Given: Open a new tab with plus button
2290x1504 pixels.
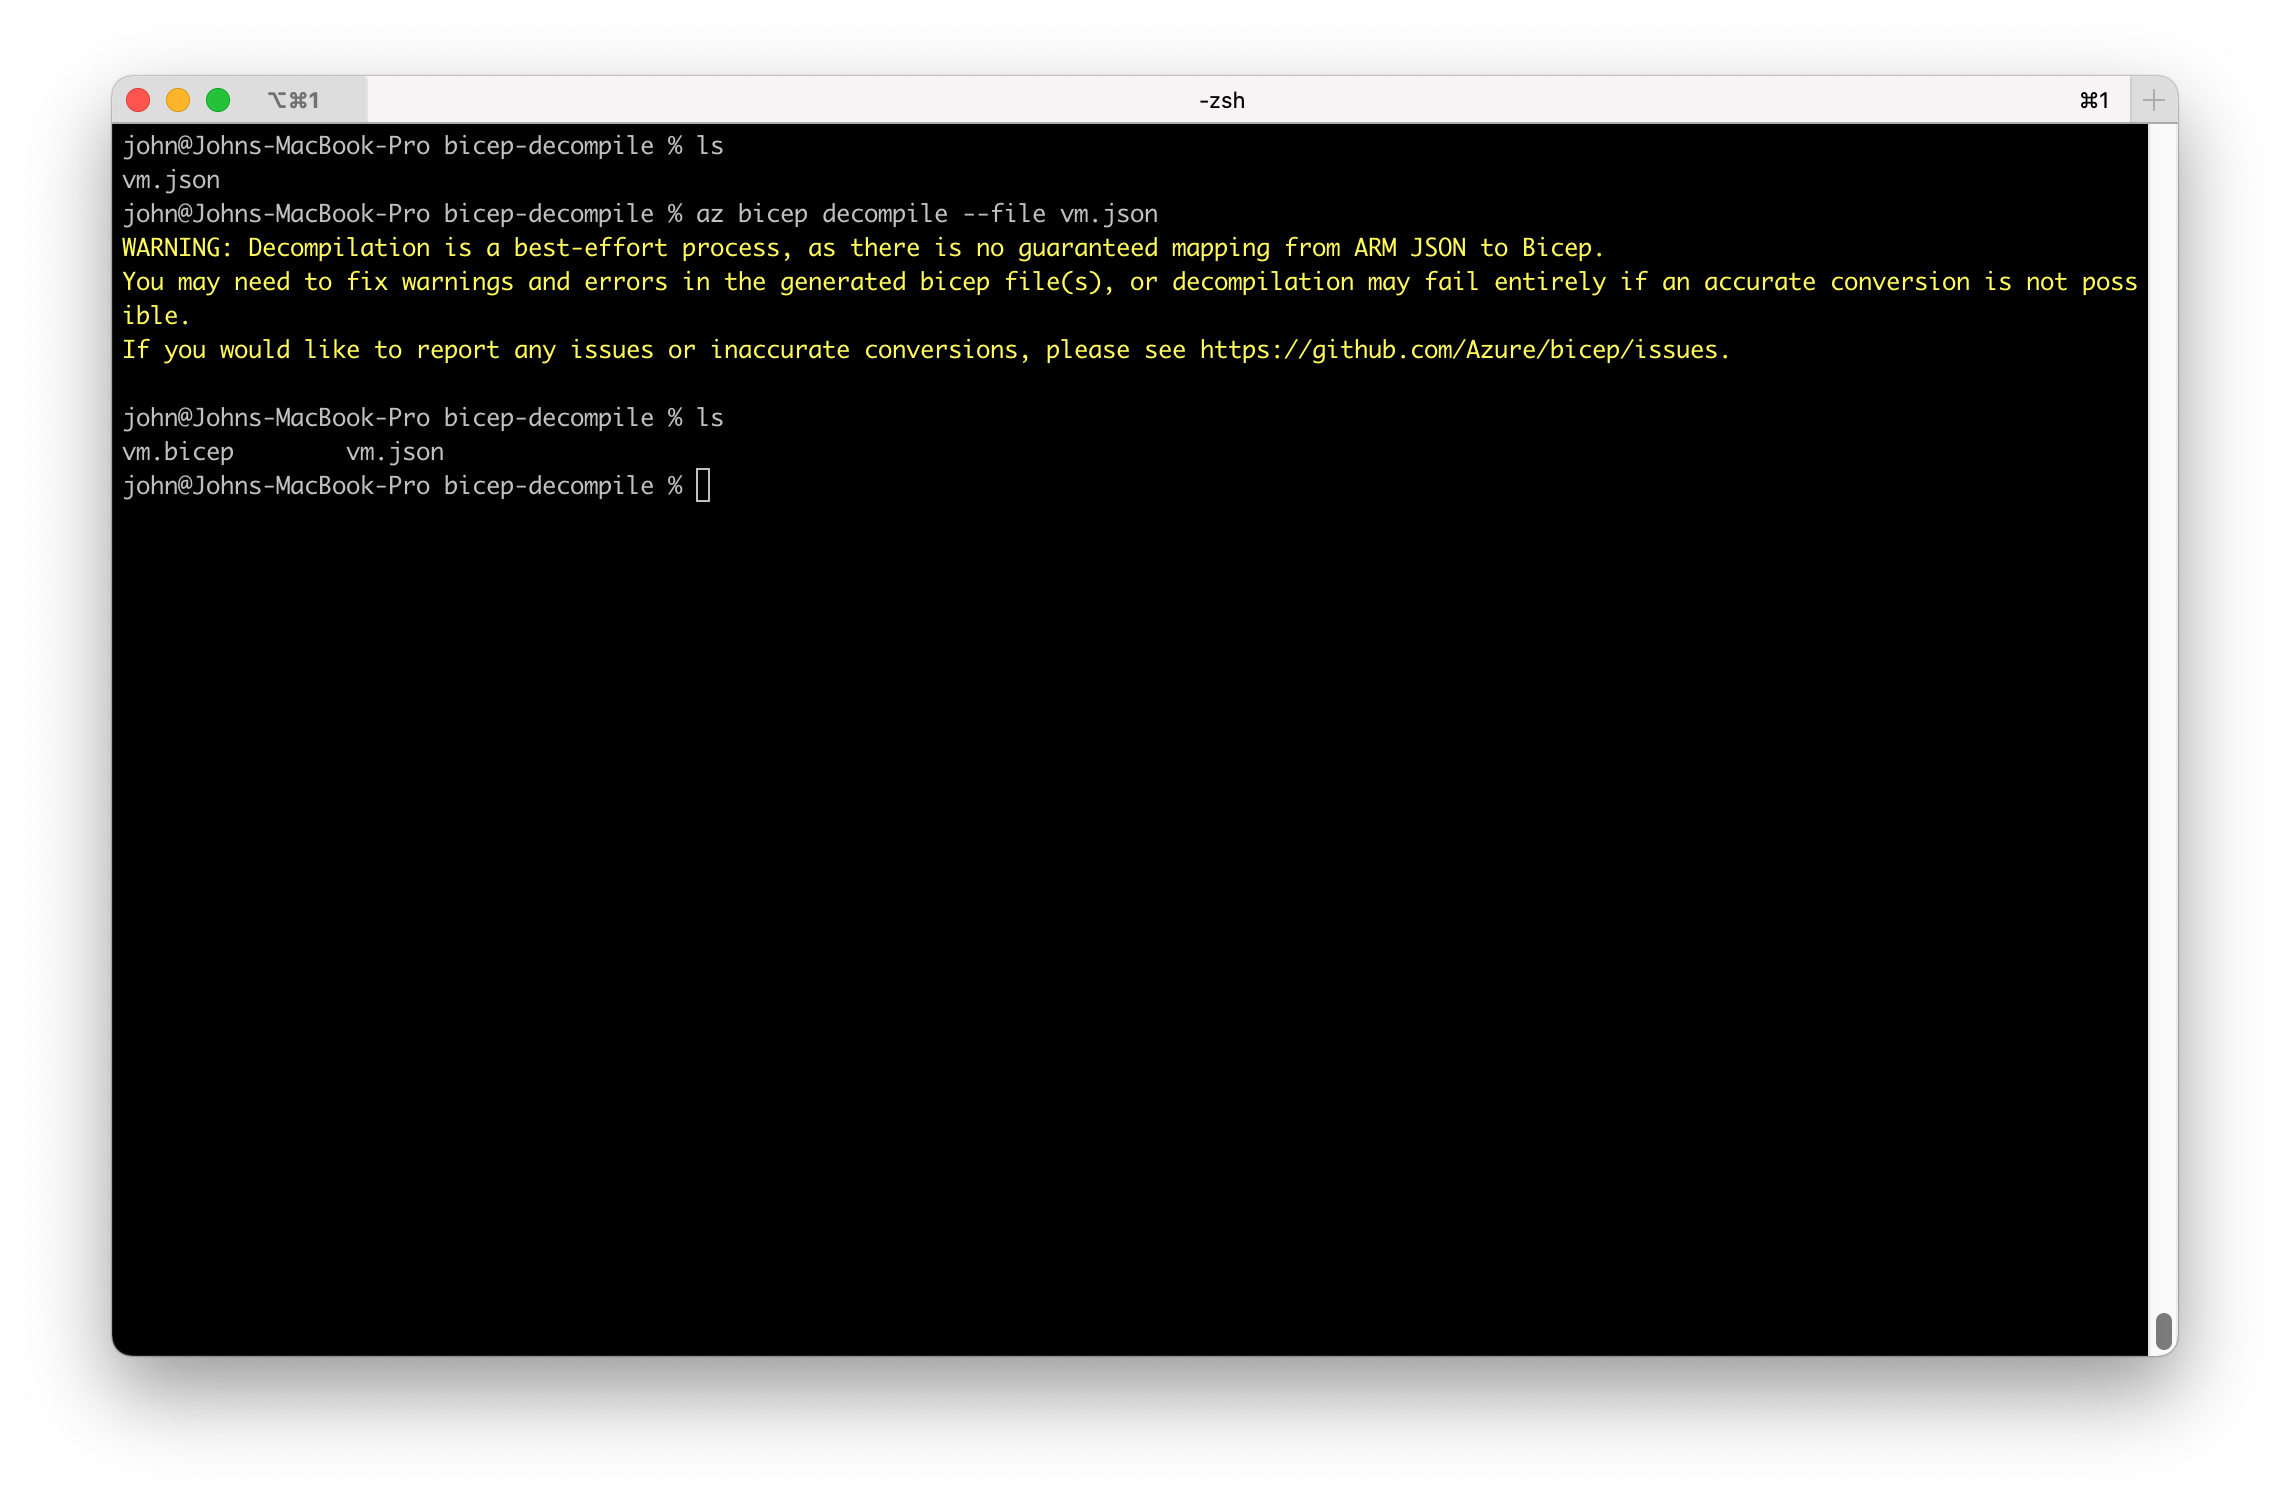Looking at the screenshot, I should click(x=2153, y=100).
